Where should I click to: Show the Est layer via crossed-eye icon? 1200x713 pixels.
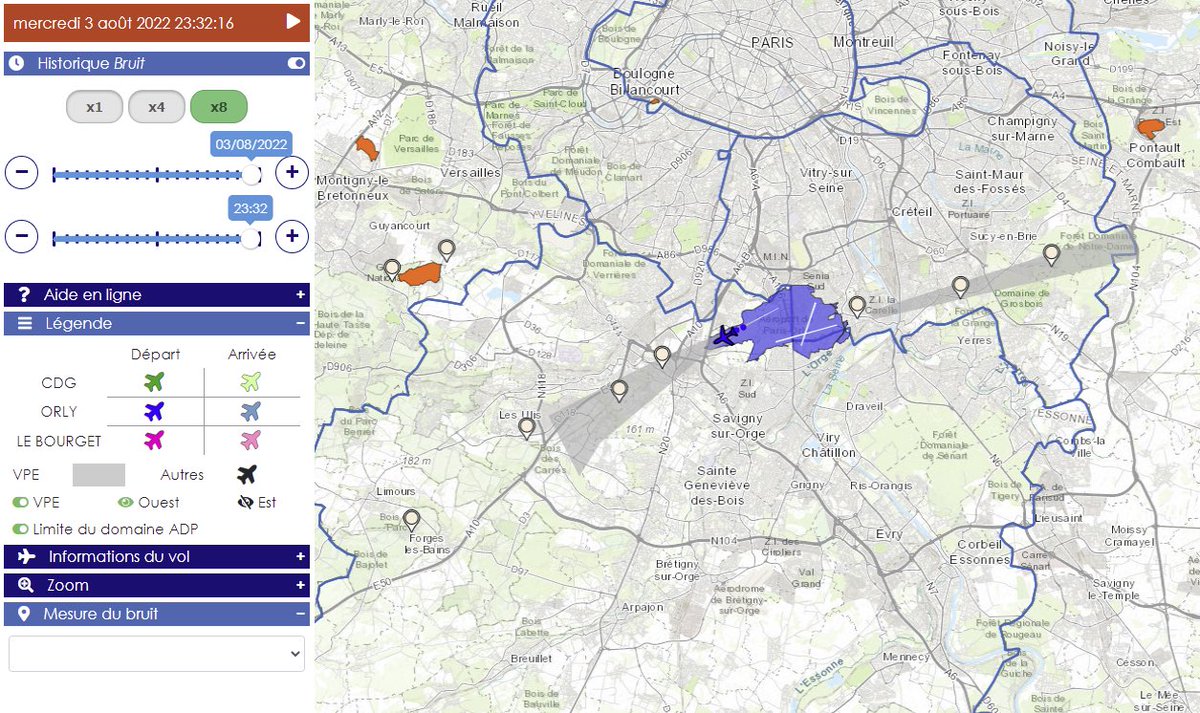(246, 502)
